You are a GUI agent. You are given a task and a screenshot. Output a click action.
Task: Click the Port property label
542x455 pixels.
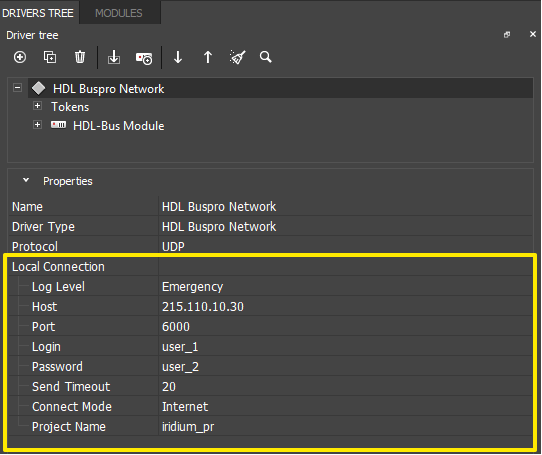(44, 327)
